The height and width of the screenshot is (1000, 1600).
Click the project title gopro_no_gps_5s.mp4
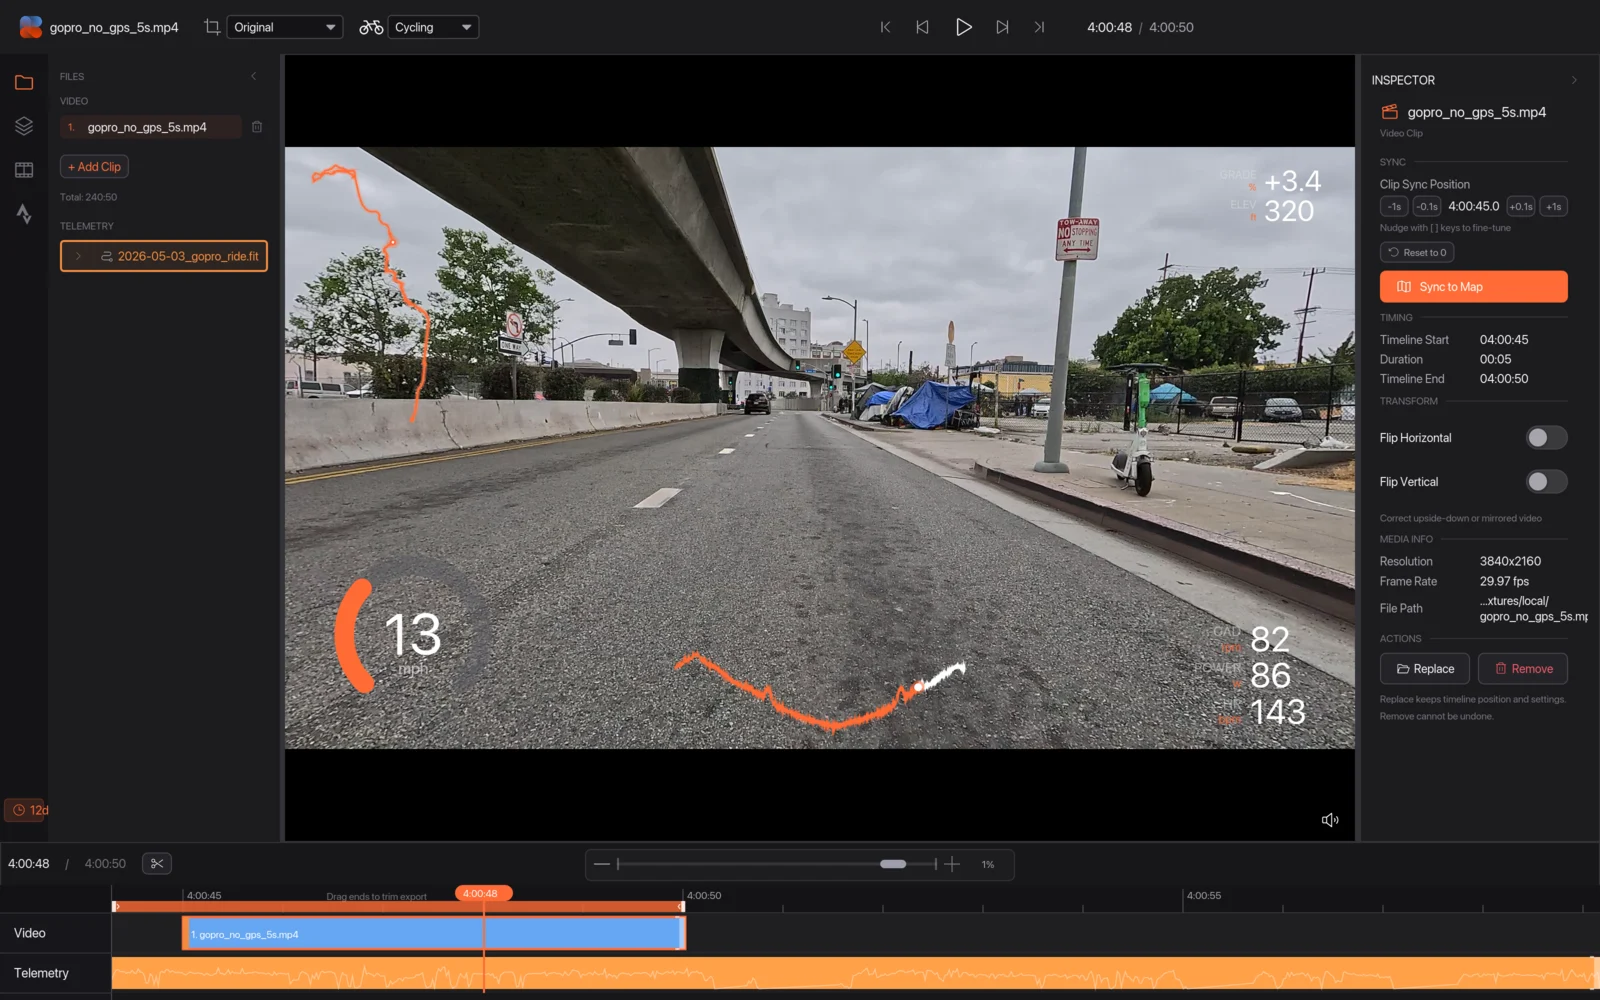point(114,27)
